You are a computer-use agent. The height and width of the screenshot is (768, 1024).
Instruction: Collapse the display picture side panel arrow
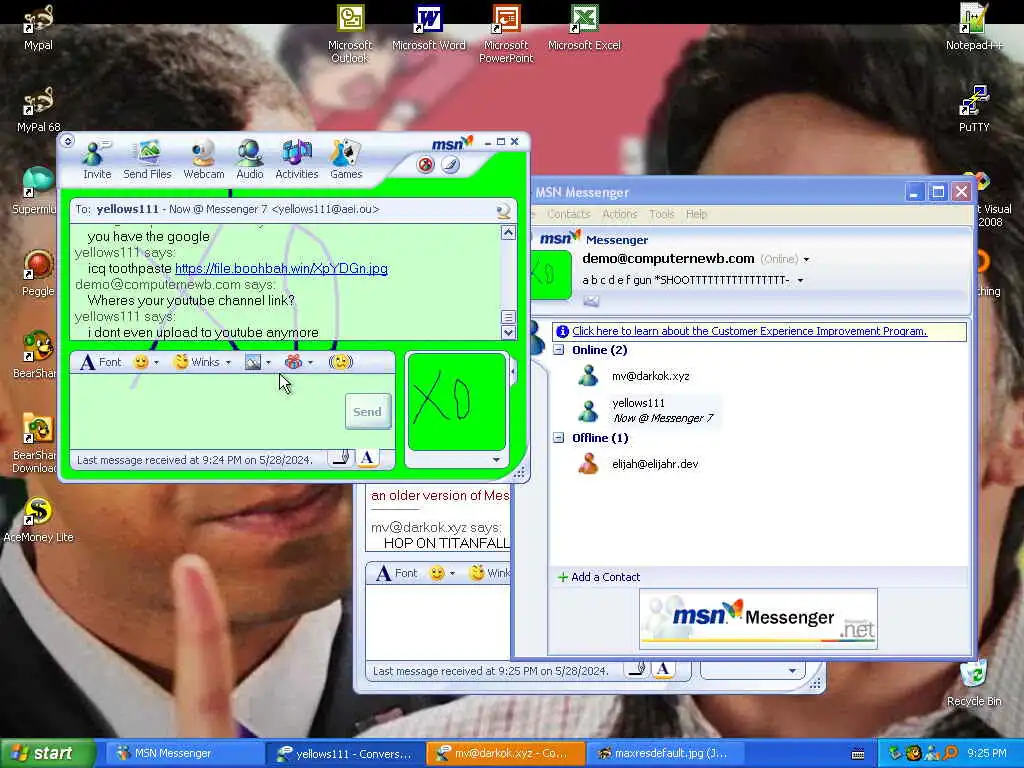point(513,372)
